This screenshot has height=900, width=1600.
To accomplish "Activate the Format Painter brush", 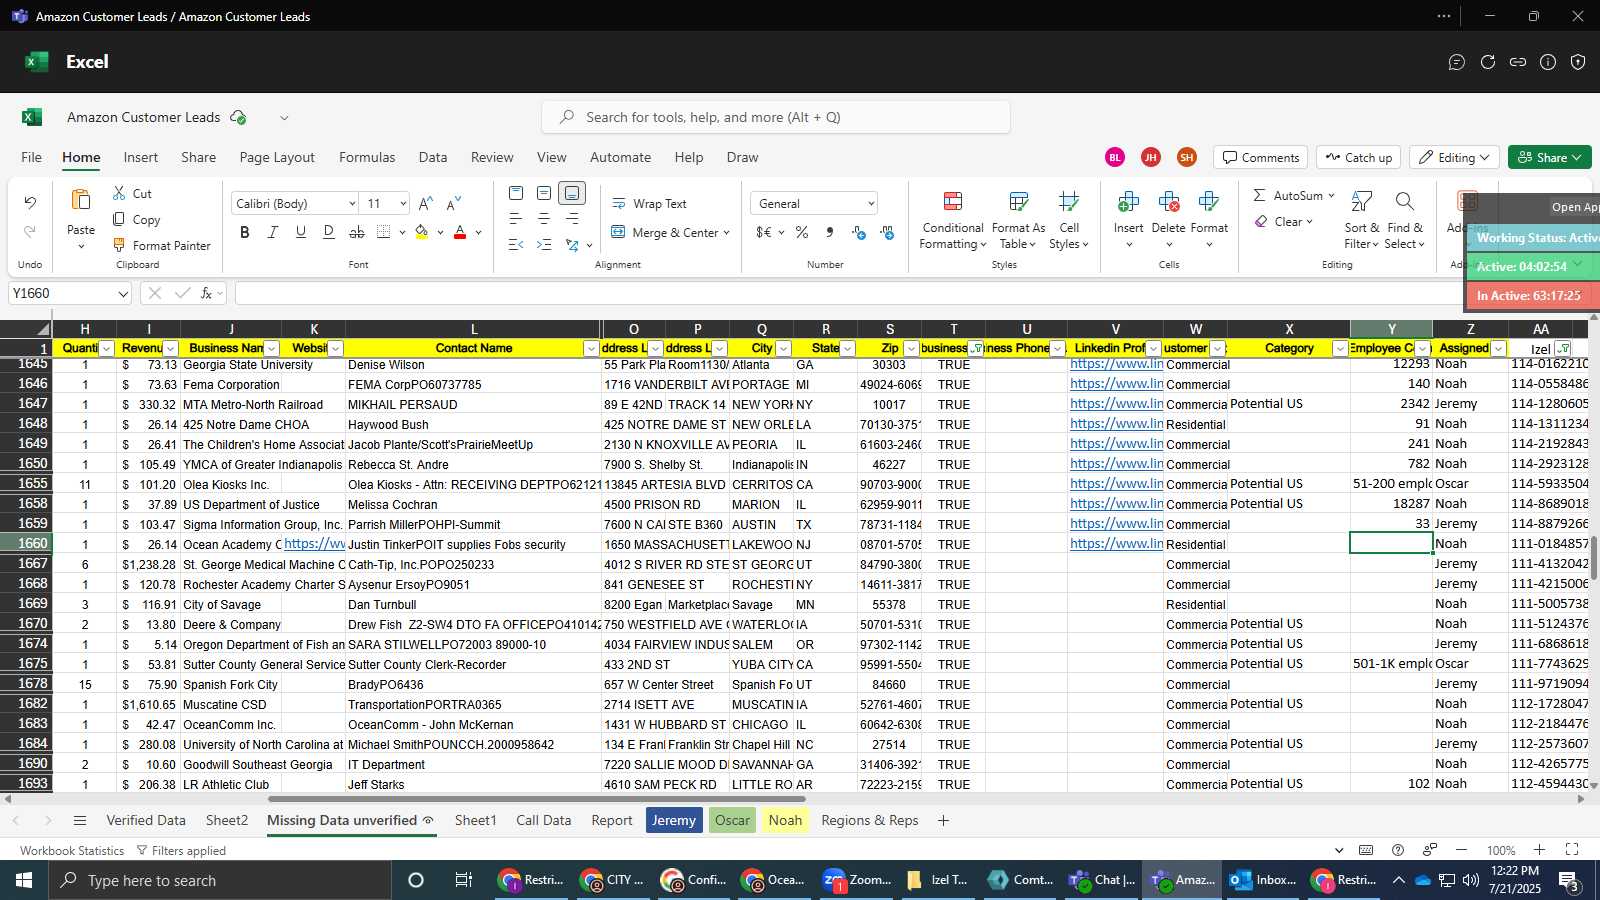I will pyautogui.click(x=119, y=245).
